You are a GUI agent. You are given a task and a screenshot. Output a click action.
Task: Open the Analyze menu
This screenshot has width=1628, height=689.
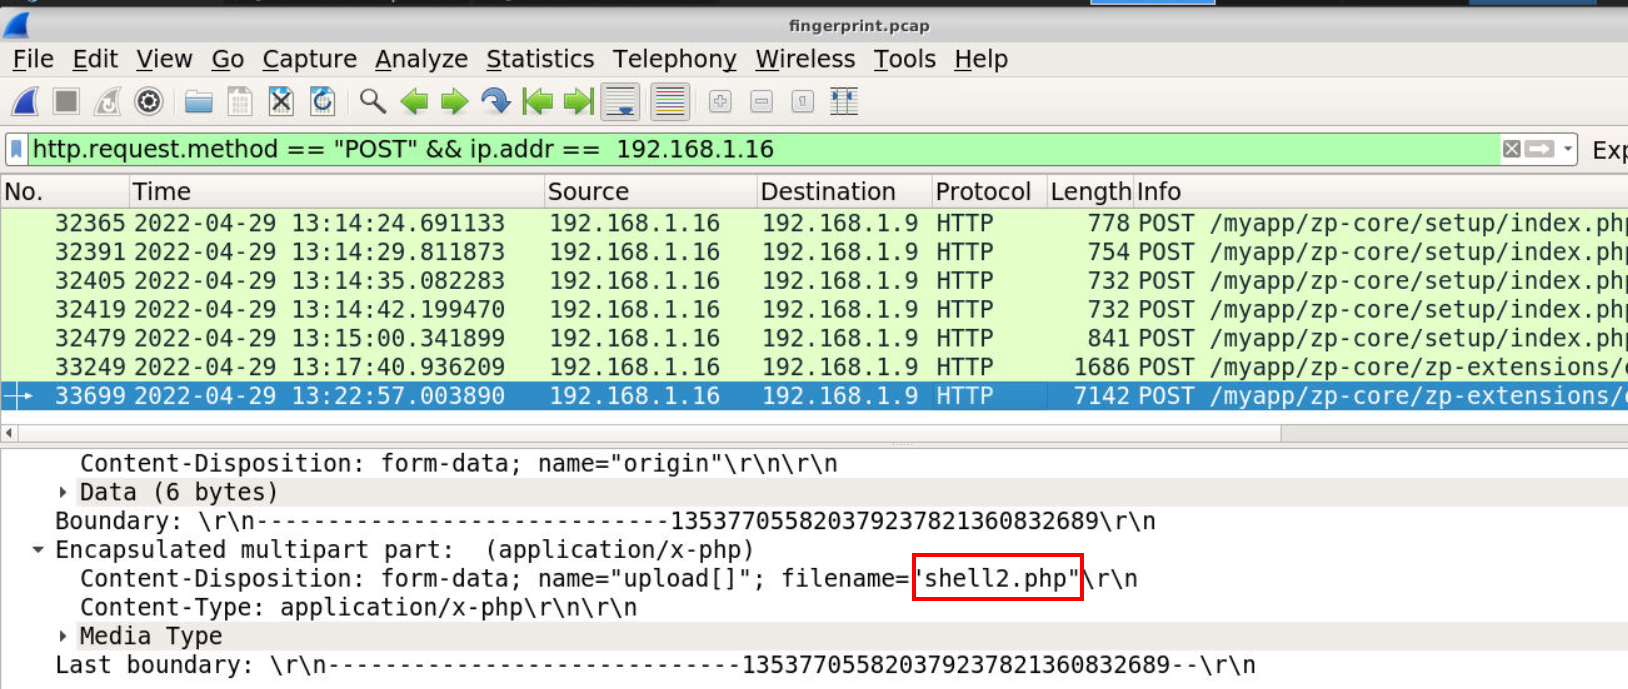click(421, 59)
